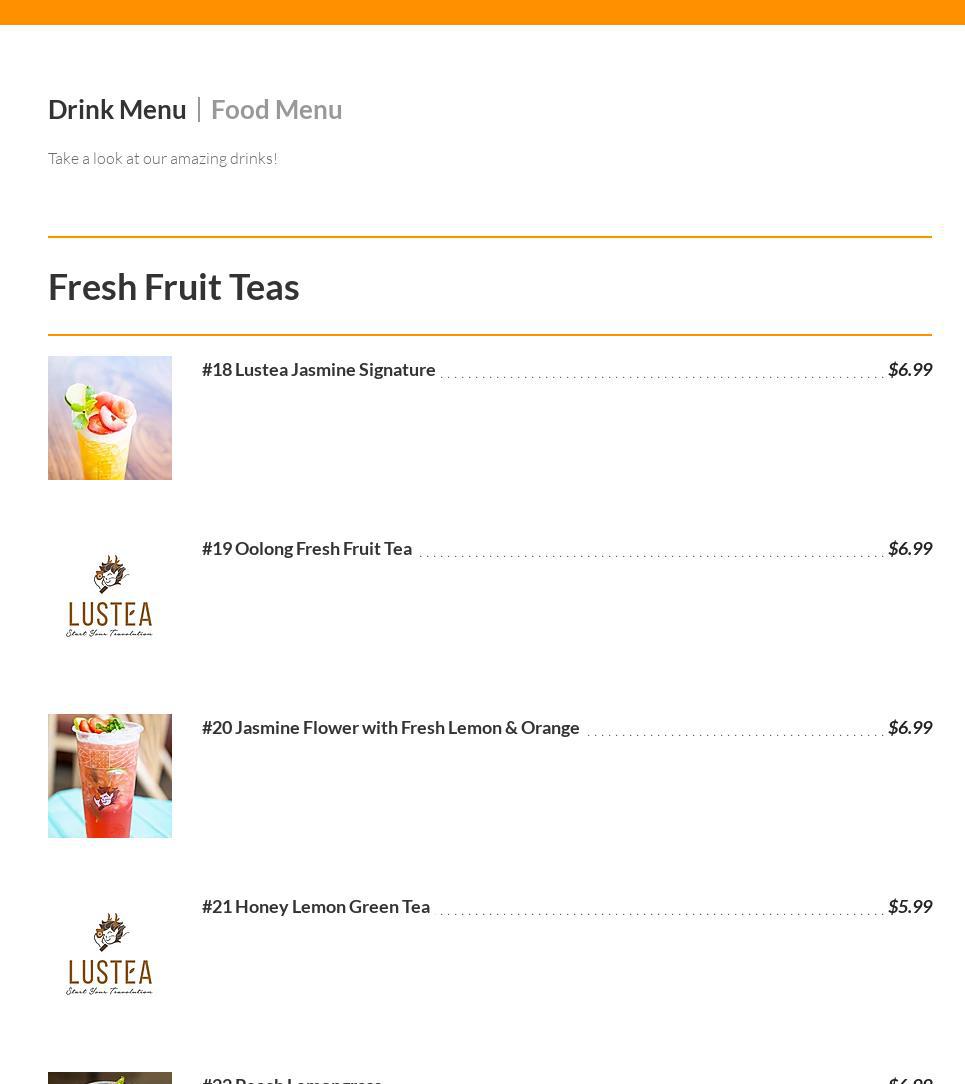Open #19 Oolong Fresh Fruit Tea
The image size is (965, 1084).
tap(306, 548)
